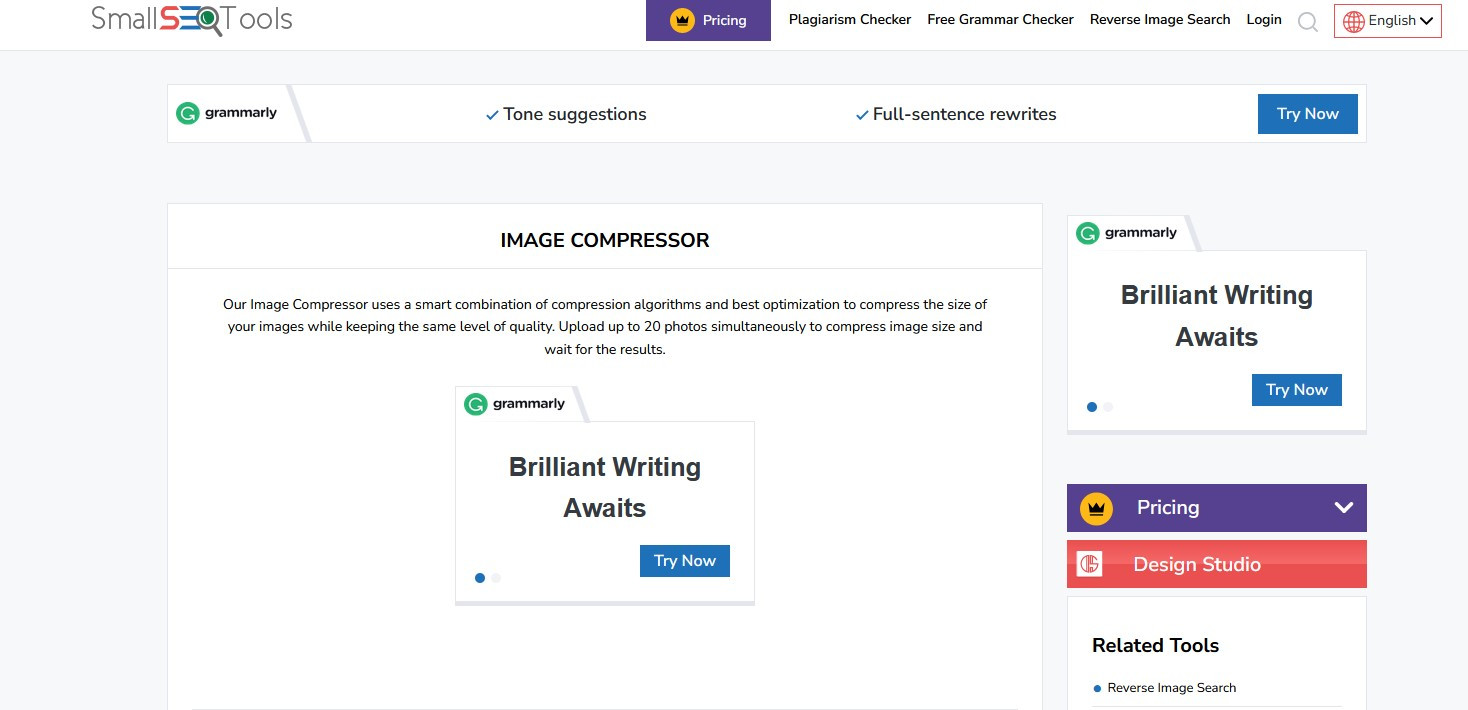Click the Related Tools heading
The height and width of the screenshot is (710, 1468).
point(1155,645)
